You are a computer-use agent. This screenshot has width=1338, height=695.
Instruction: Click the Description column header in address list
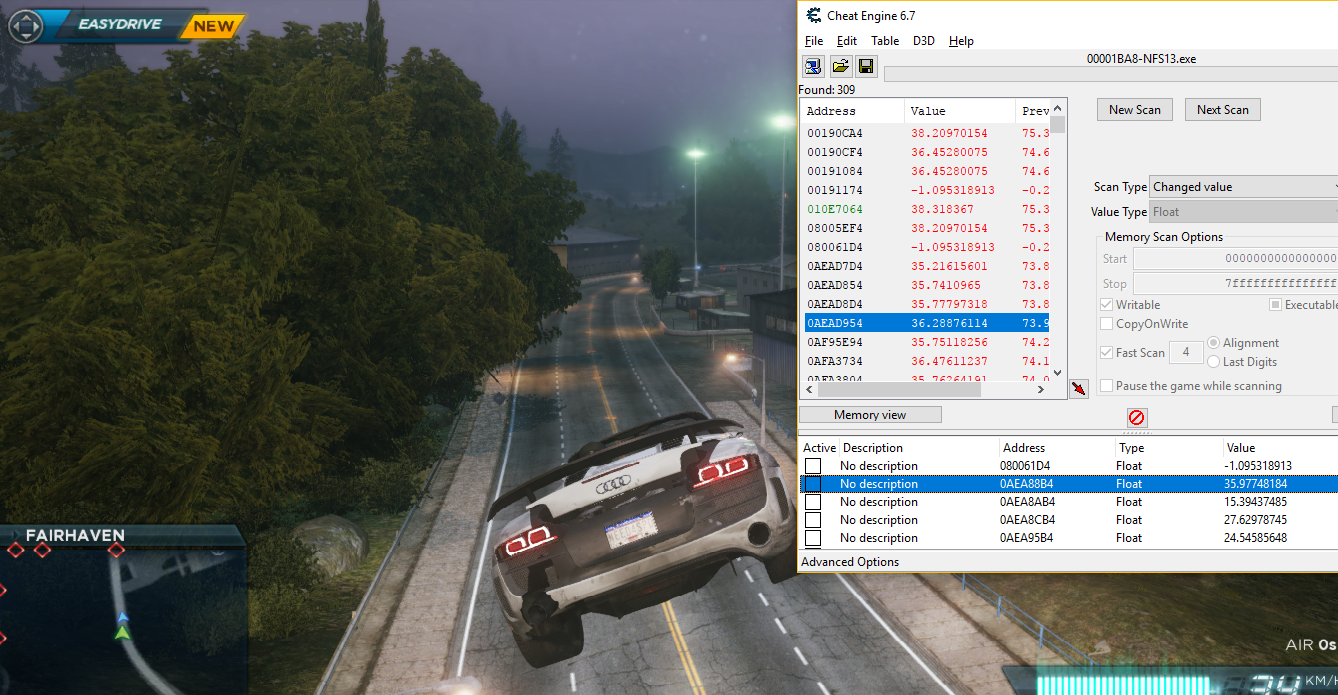coord(920,448)
